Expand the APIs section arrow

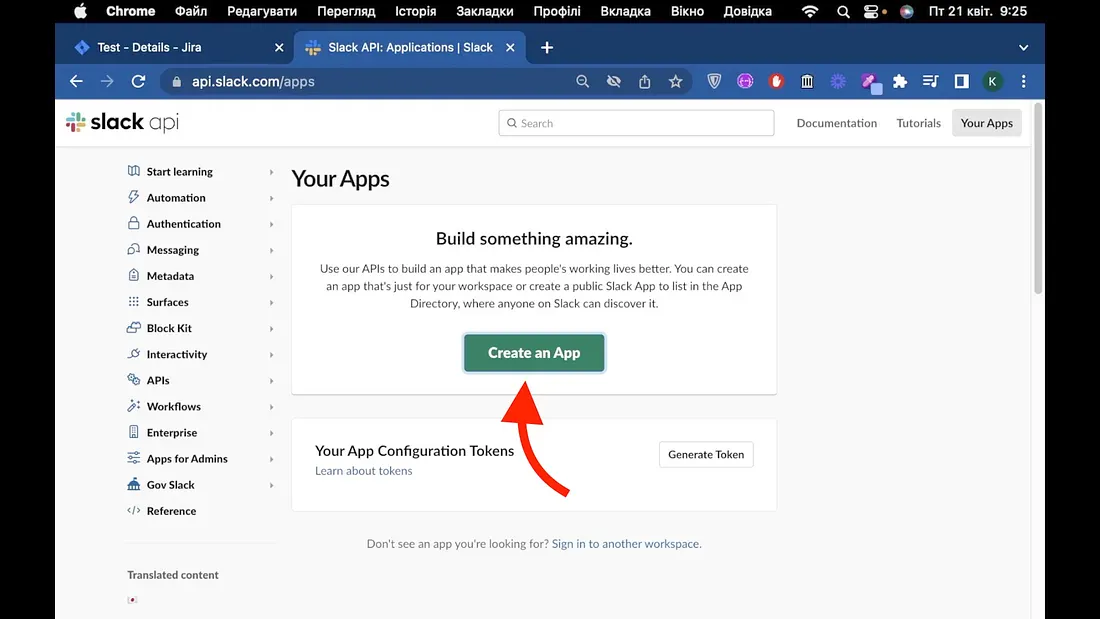coord(271,380)
